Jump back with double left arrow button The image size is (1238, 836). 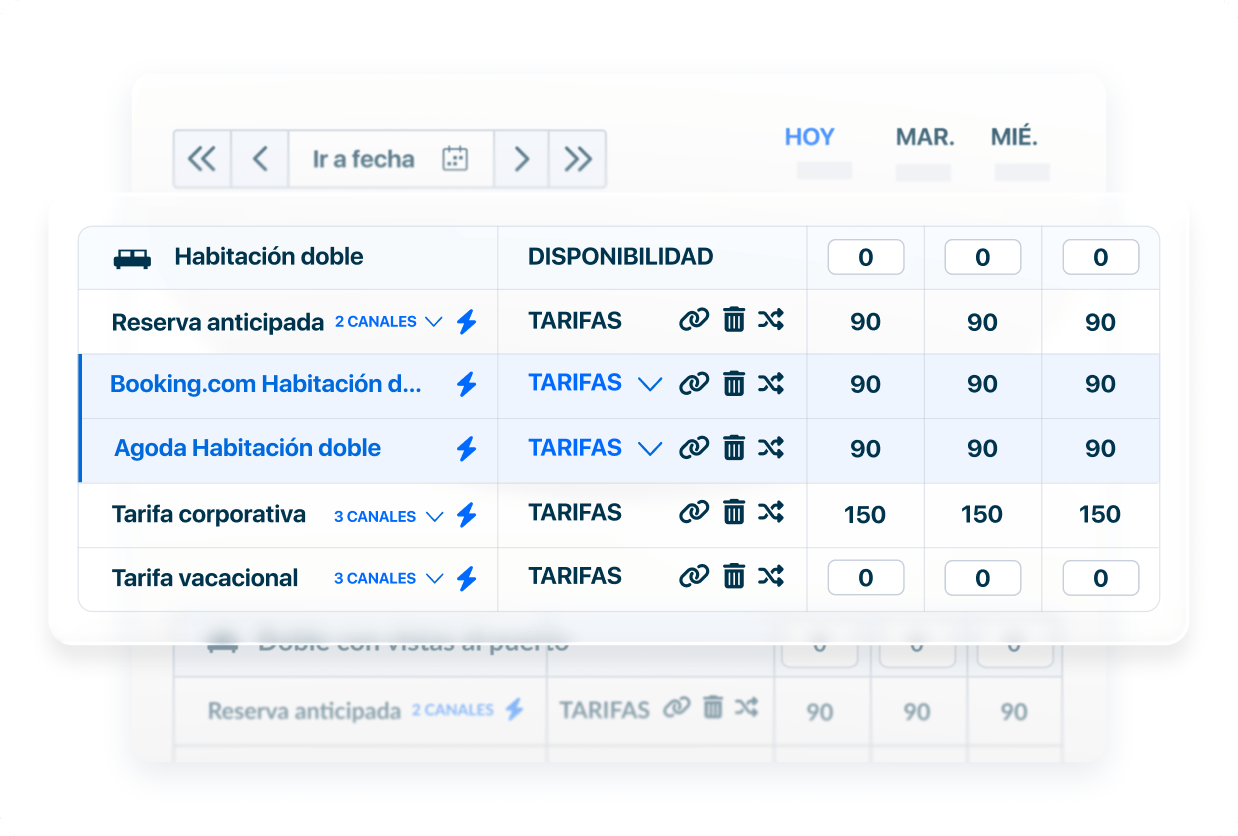click(202, 159)
